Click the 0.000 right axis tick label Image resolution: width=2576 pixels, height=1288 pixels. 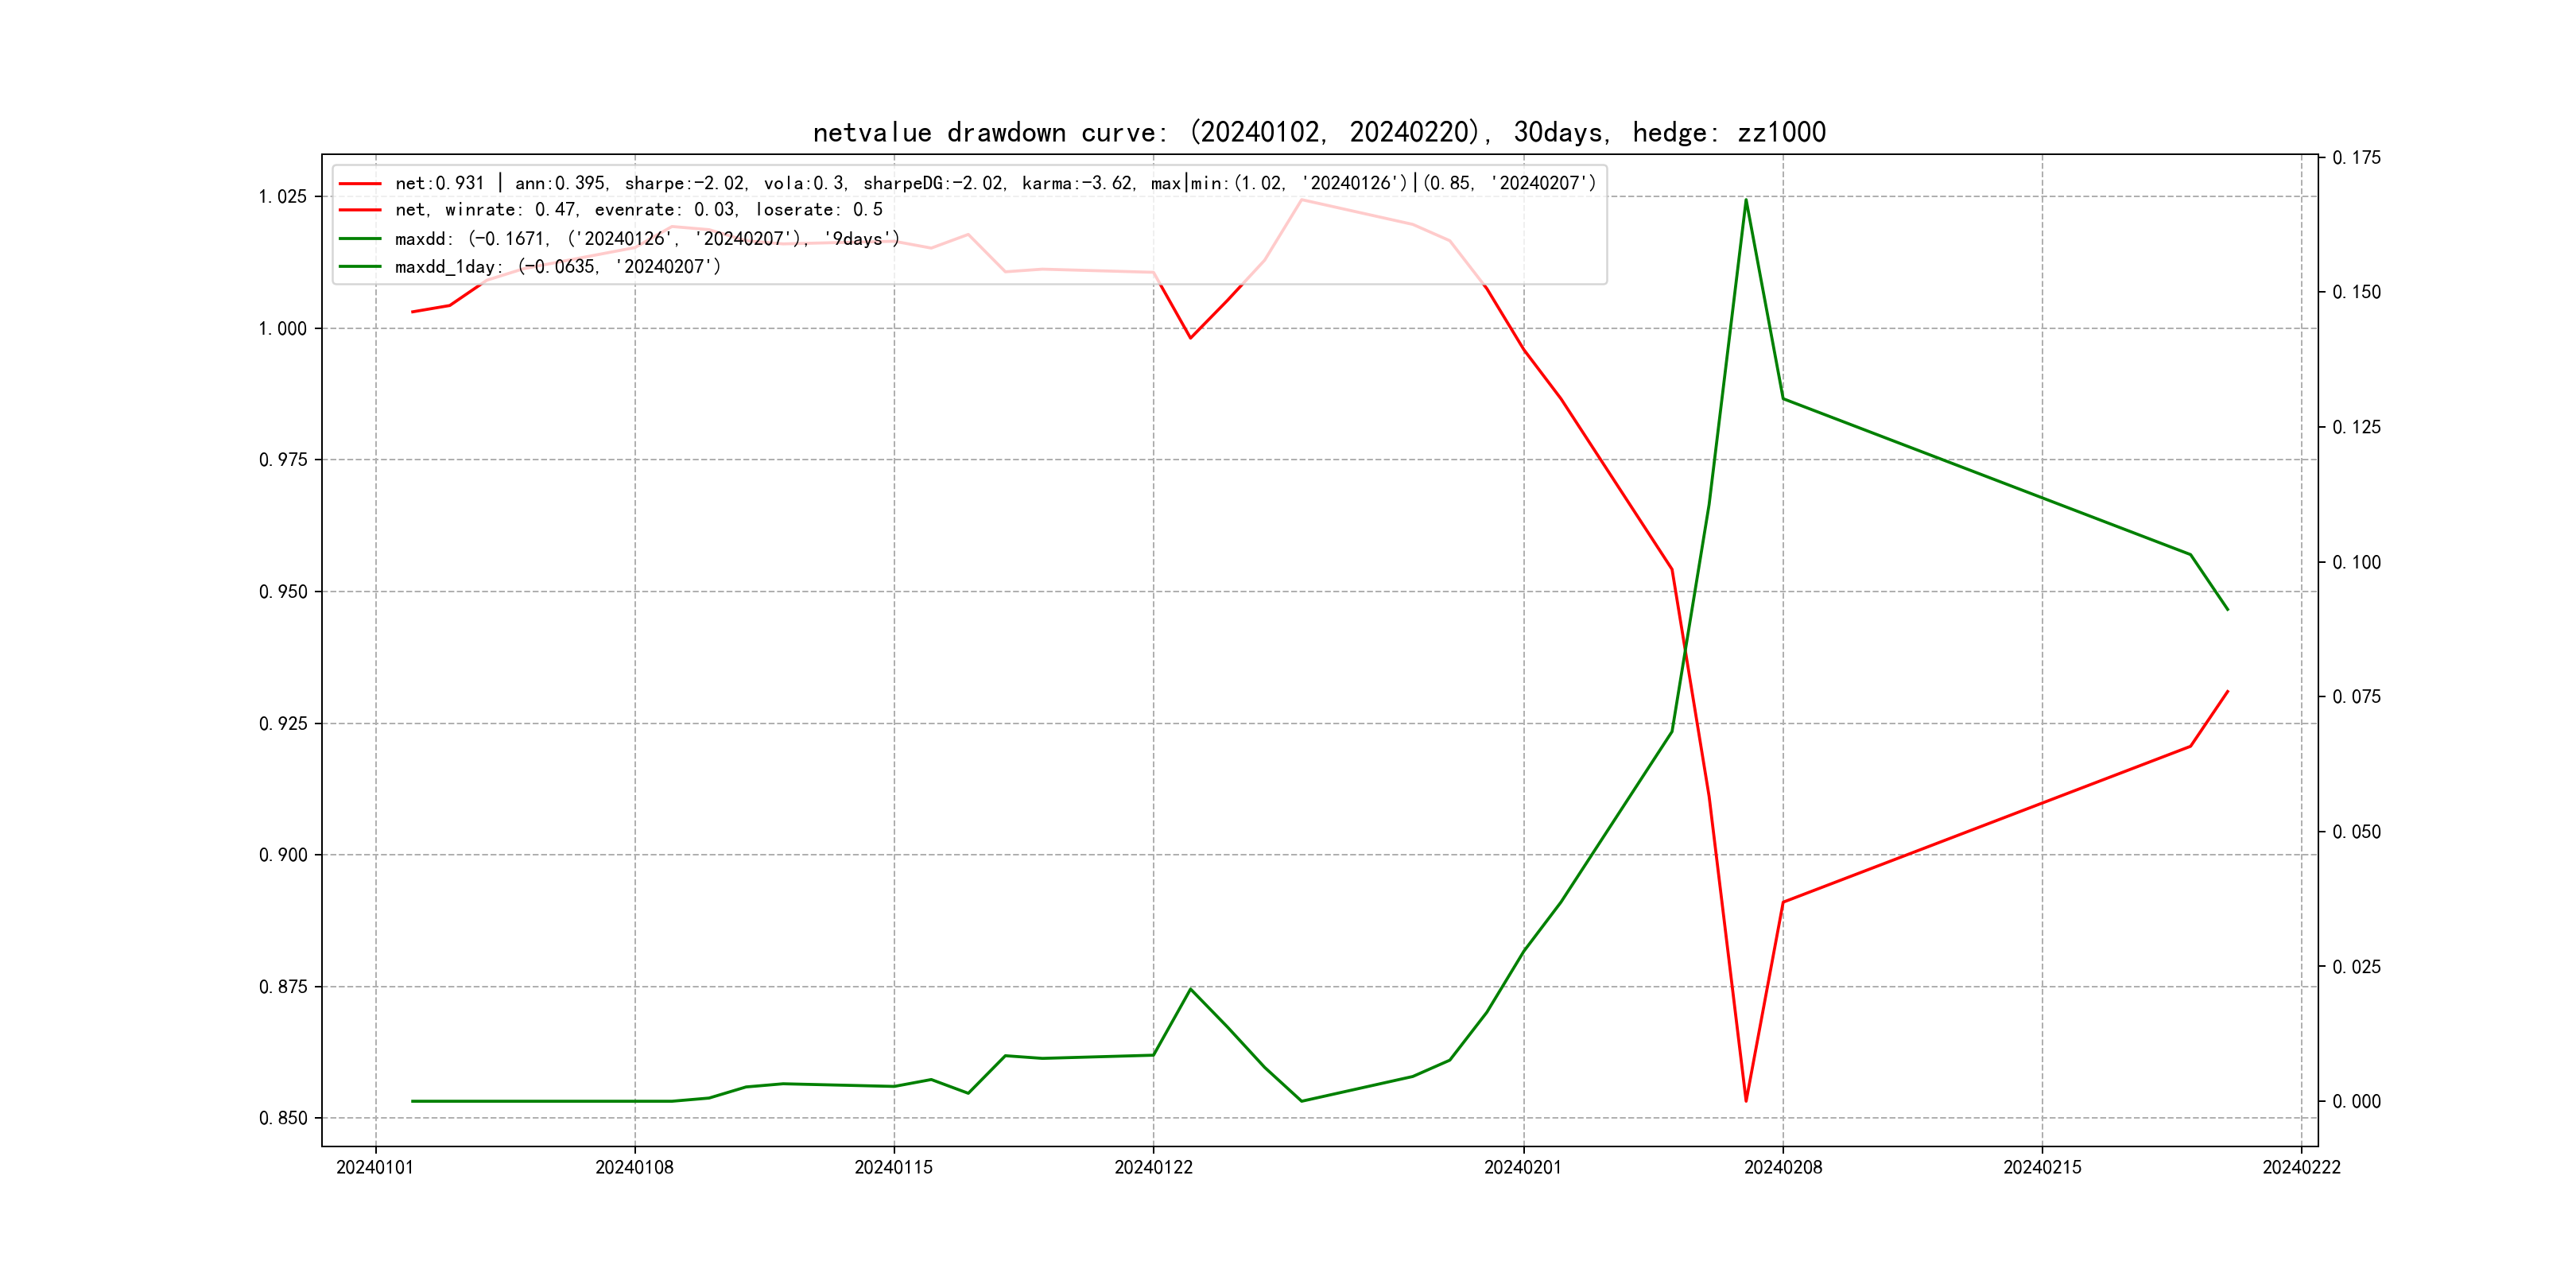(x=2356, y=1102)
